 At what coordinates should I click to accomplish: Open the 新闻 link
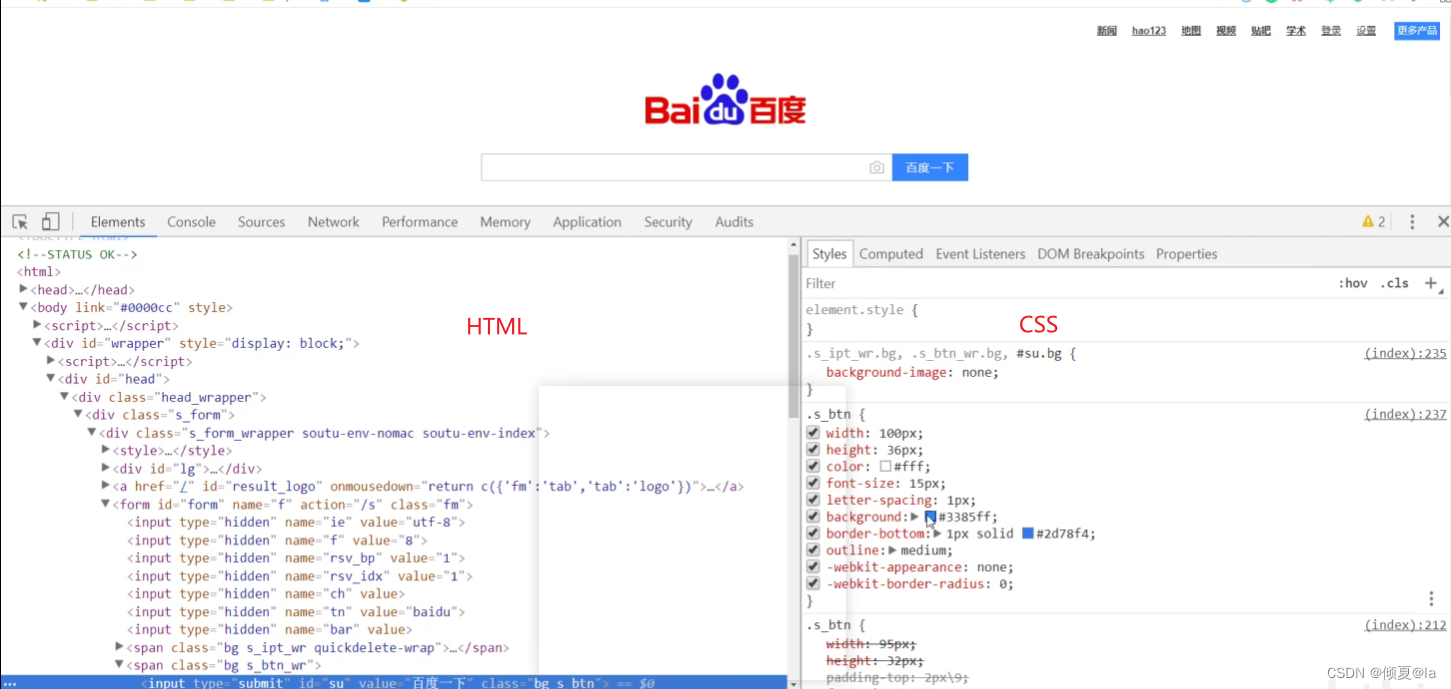[1106, 31]
